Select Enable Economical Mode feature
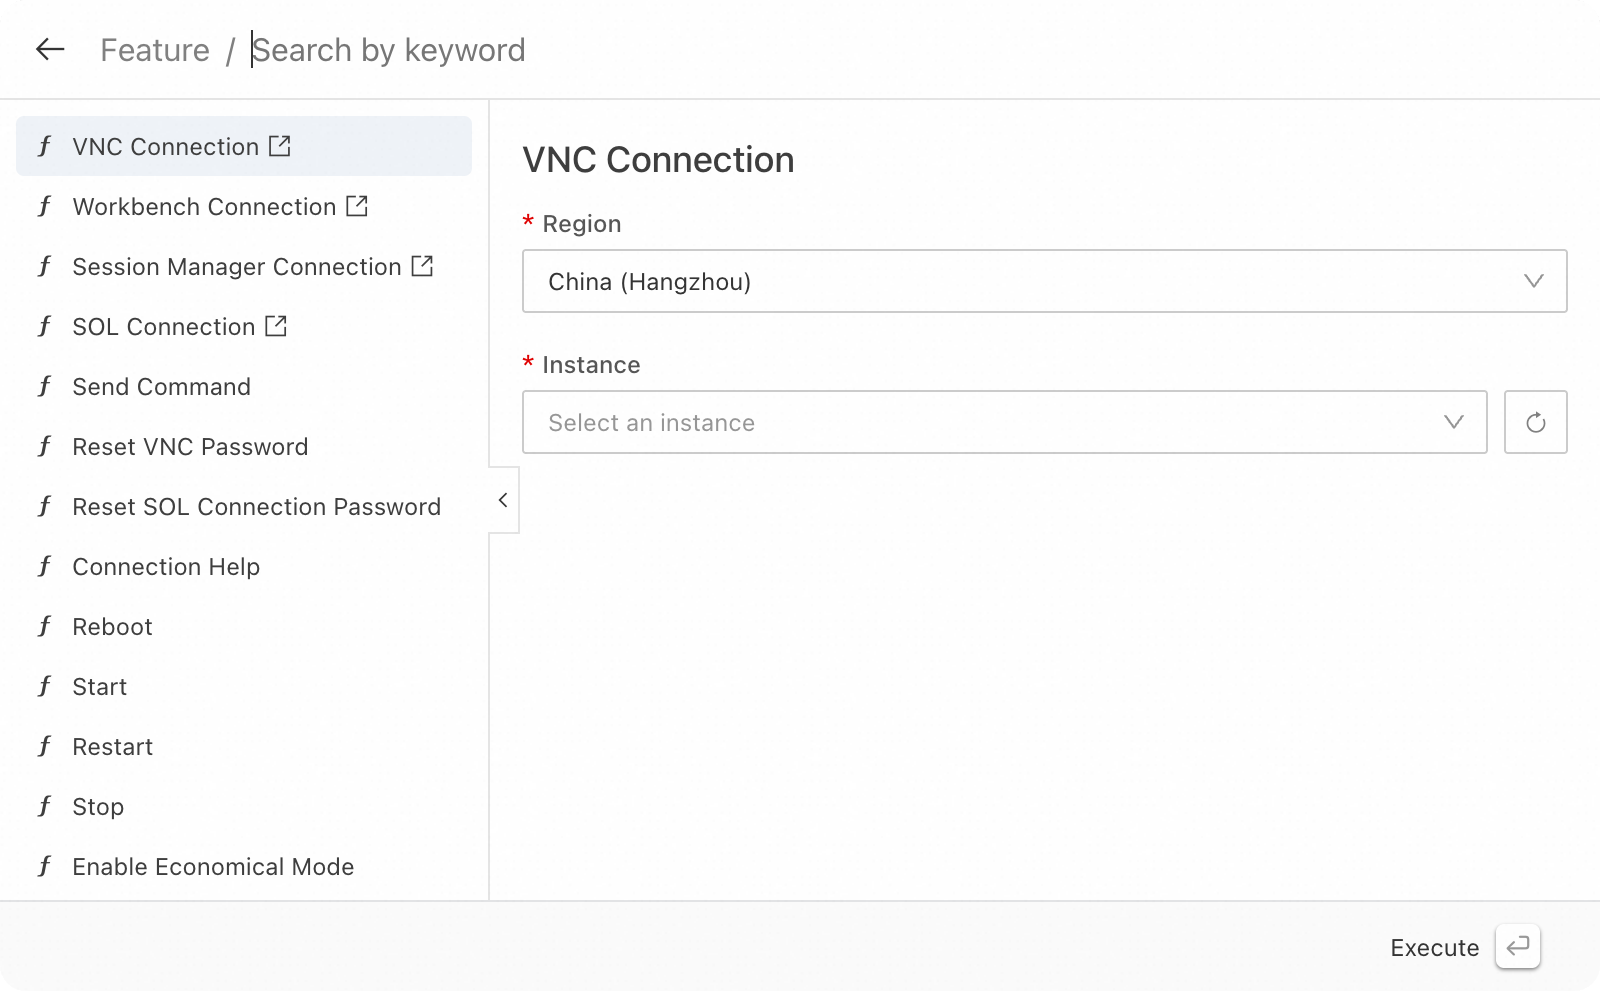The image size is (1600, 991). point(213,867)
